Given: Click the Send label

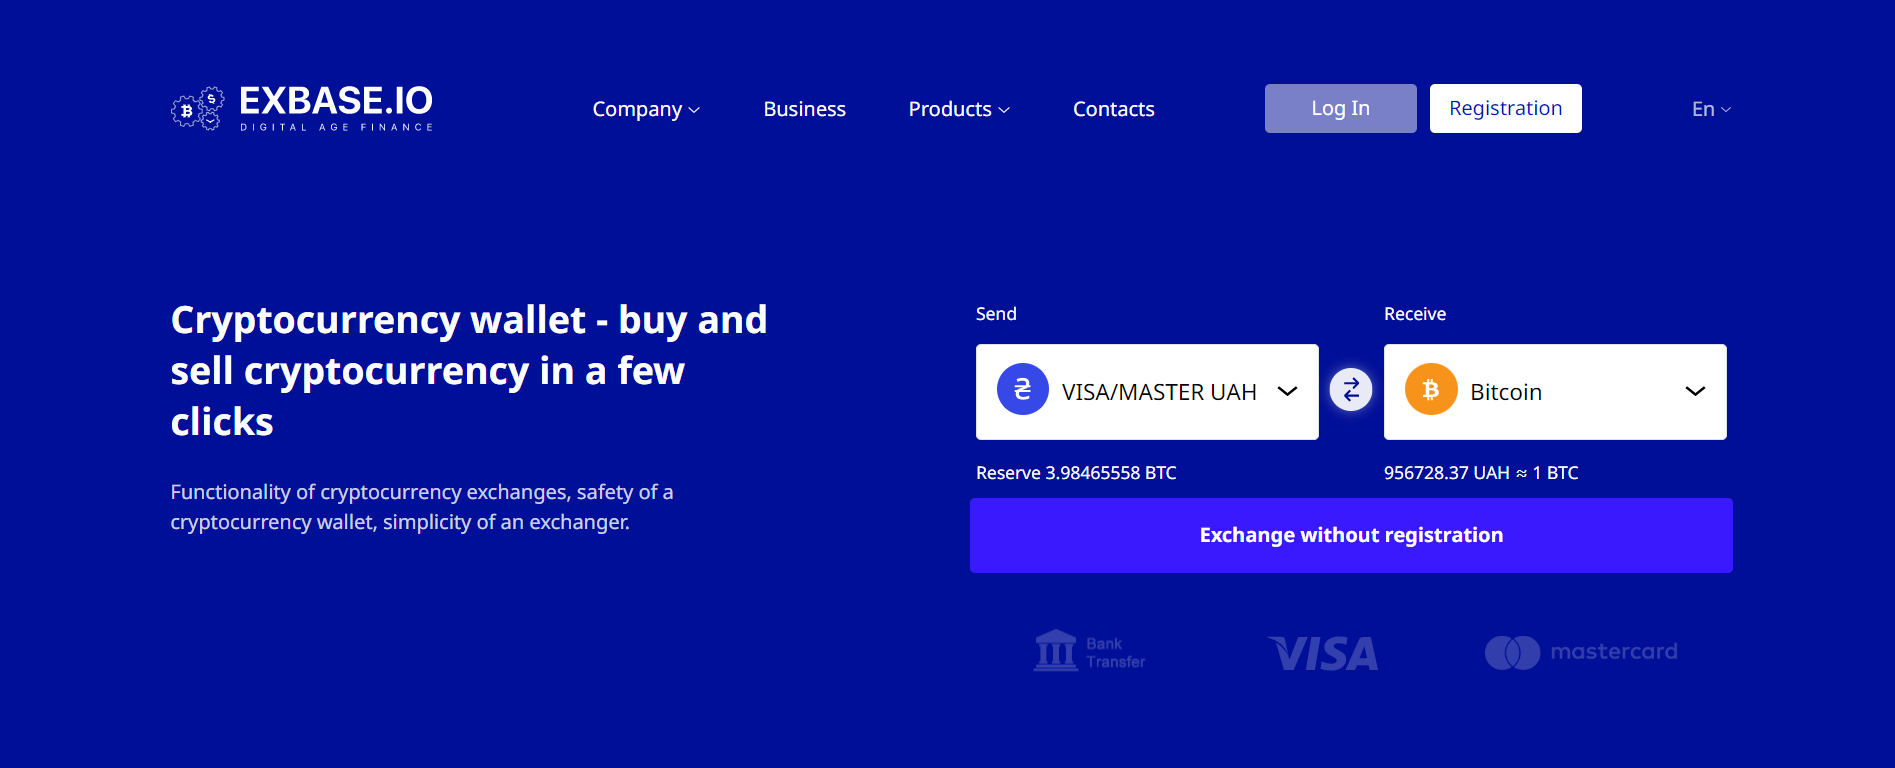Looking at the screenshot, I should click(996, 314).
